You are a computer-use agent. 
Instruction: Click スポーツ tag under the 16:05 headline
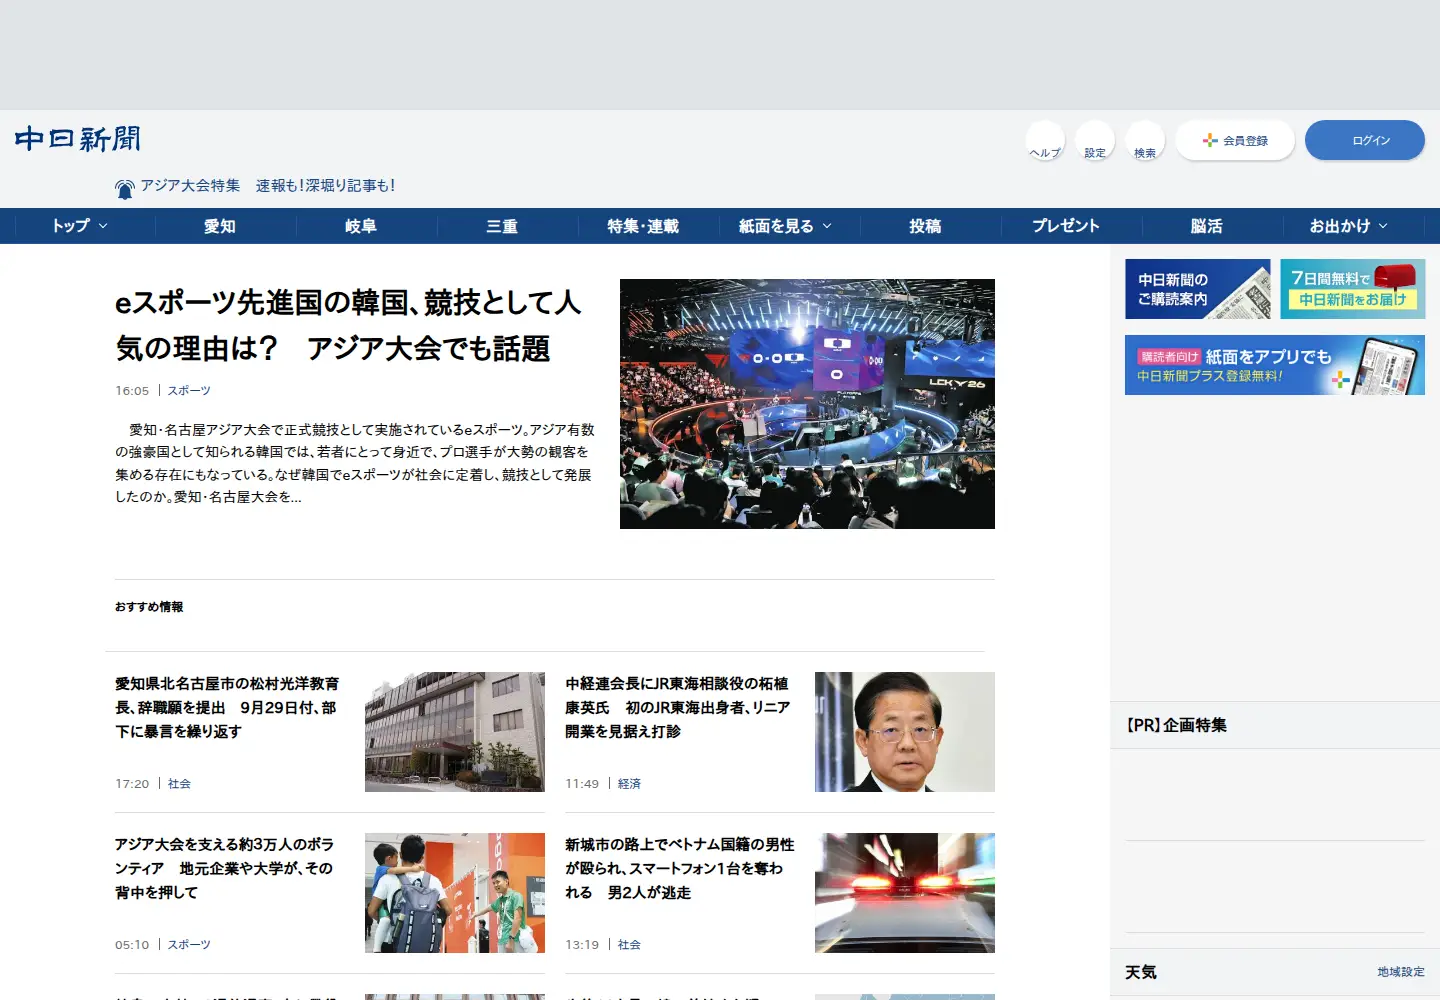click(x=189, y=391)
